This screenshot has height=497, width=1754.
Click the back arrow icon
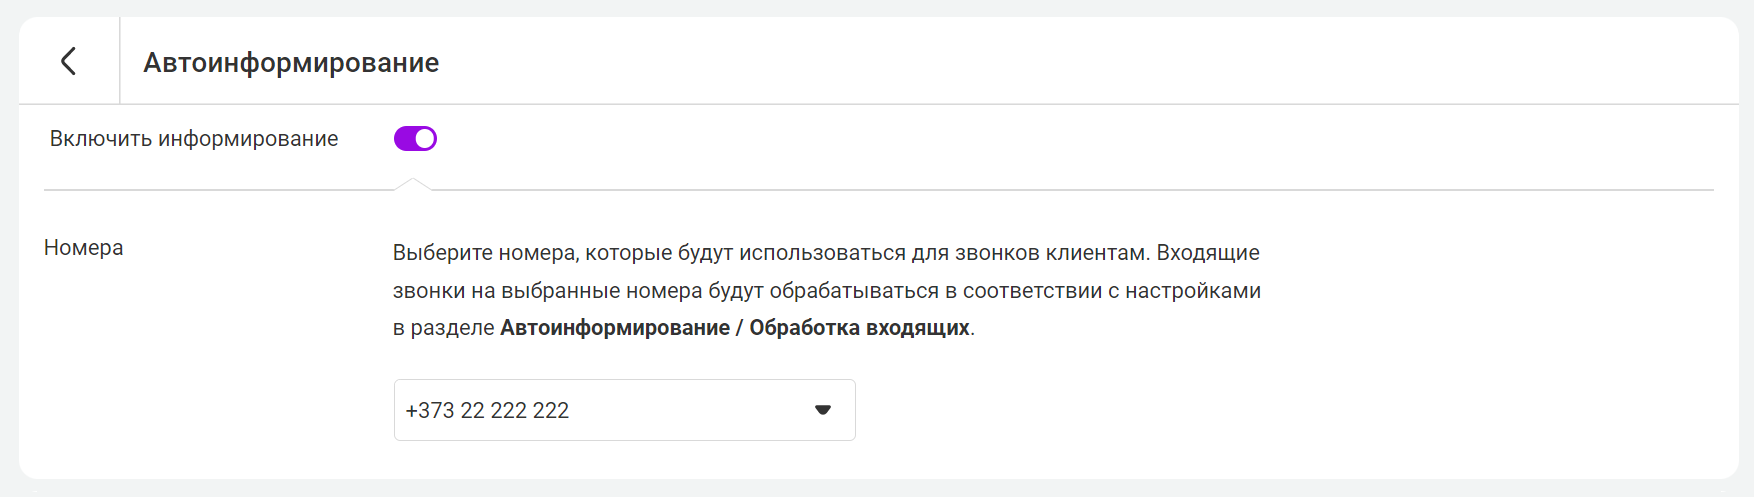[x=68, y=61]
